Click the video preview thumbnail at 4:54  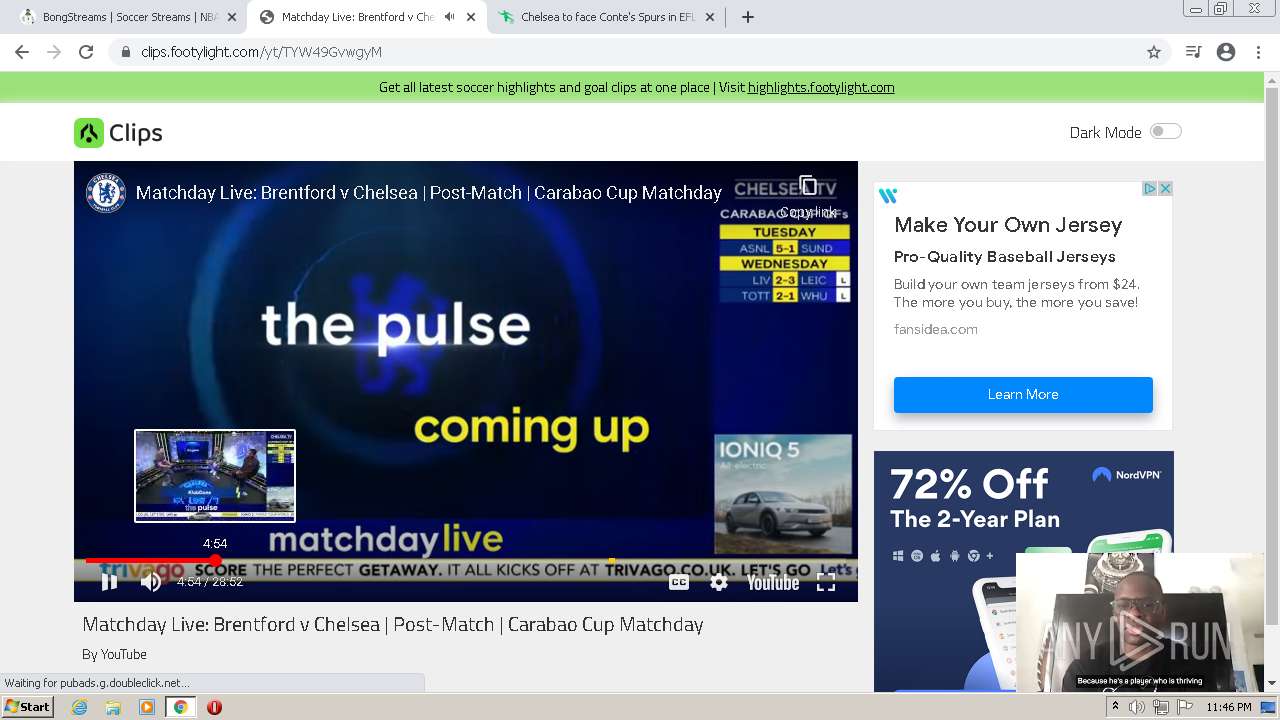[x=215, y=476]
